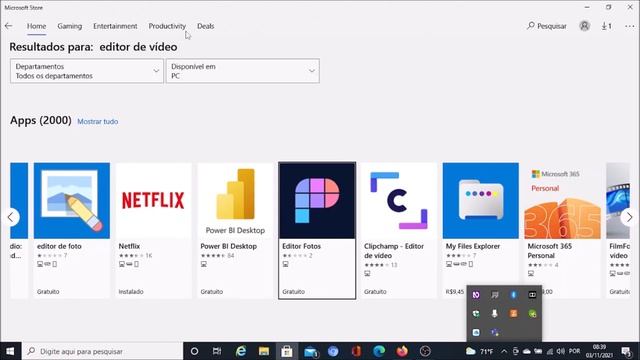This screenshot has width=640, height=360.
Task: Open the OBS Studio taskbar icon
Action: point(425,351)
